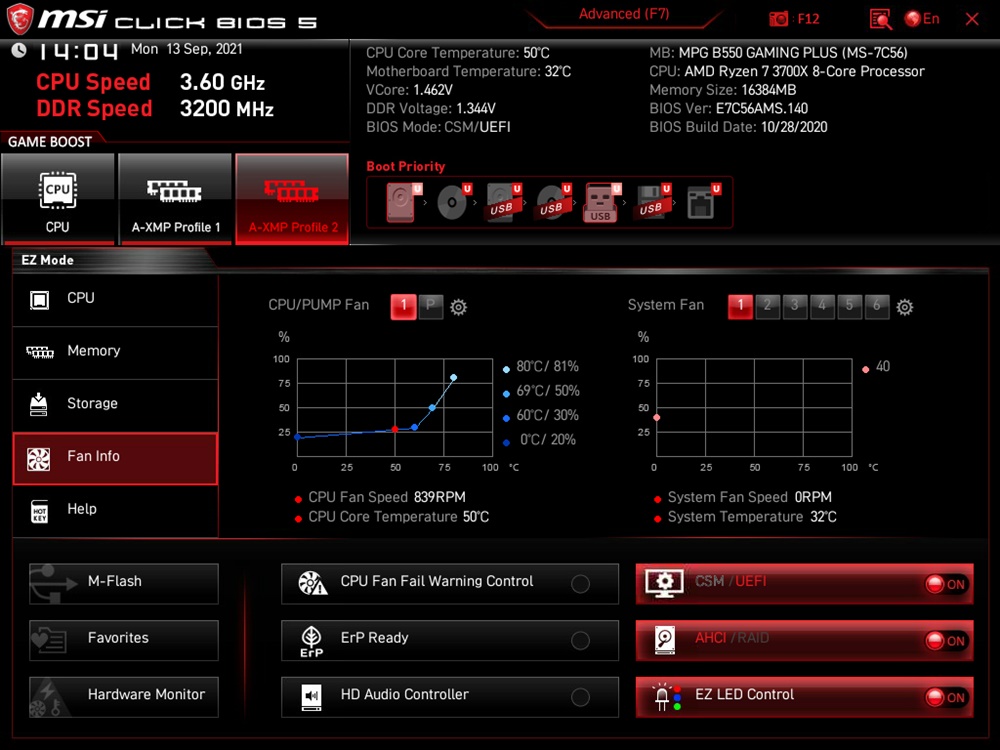Select the optical drive boot device icon

coord(453,202)
